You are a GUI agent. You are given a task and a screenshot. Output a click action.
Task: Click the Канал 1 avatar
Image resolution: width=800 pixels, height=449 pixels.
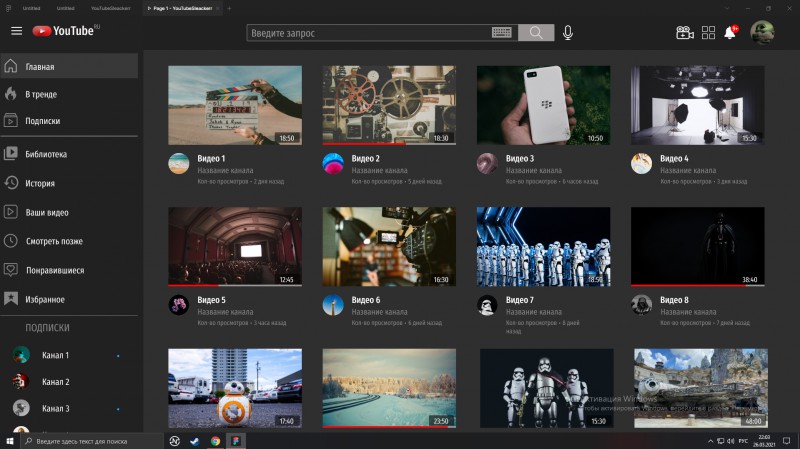pos(21,355)
